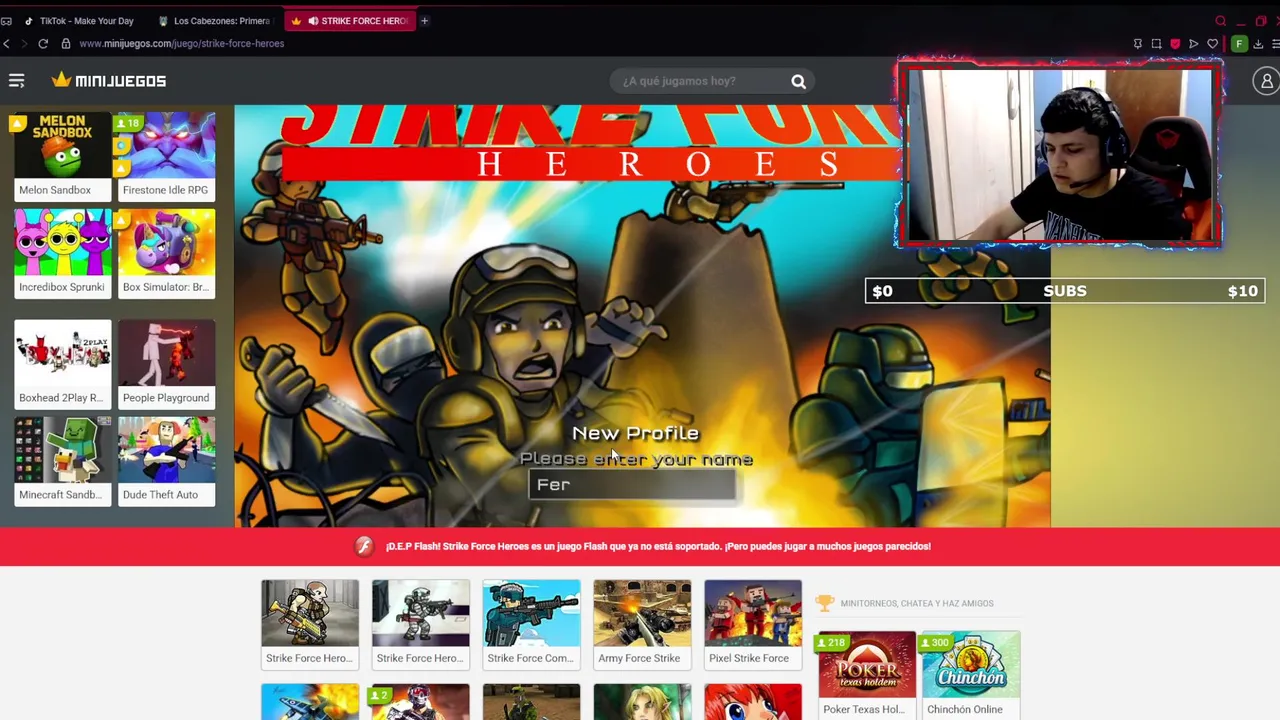The image size is (1280, 720).
Task: Switch to the TikTok - Make Your Day tab
Action: coord(80,20)
